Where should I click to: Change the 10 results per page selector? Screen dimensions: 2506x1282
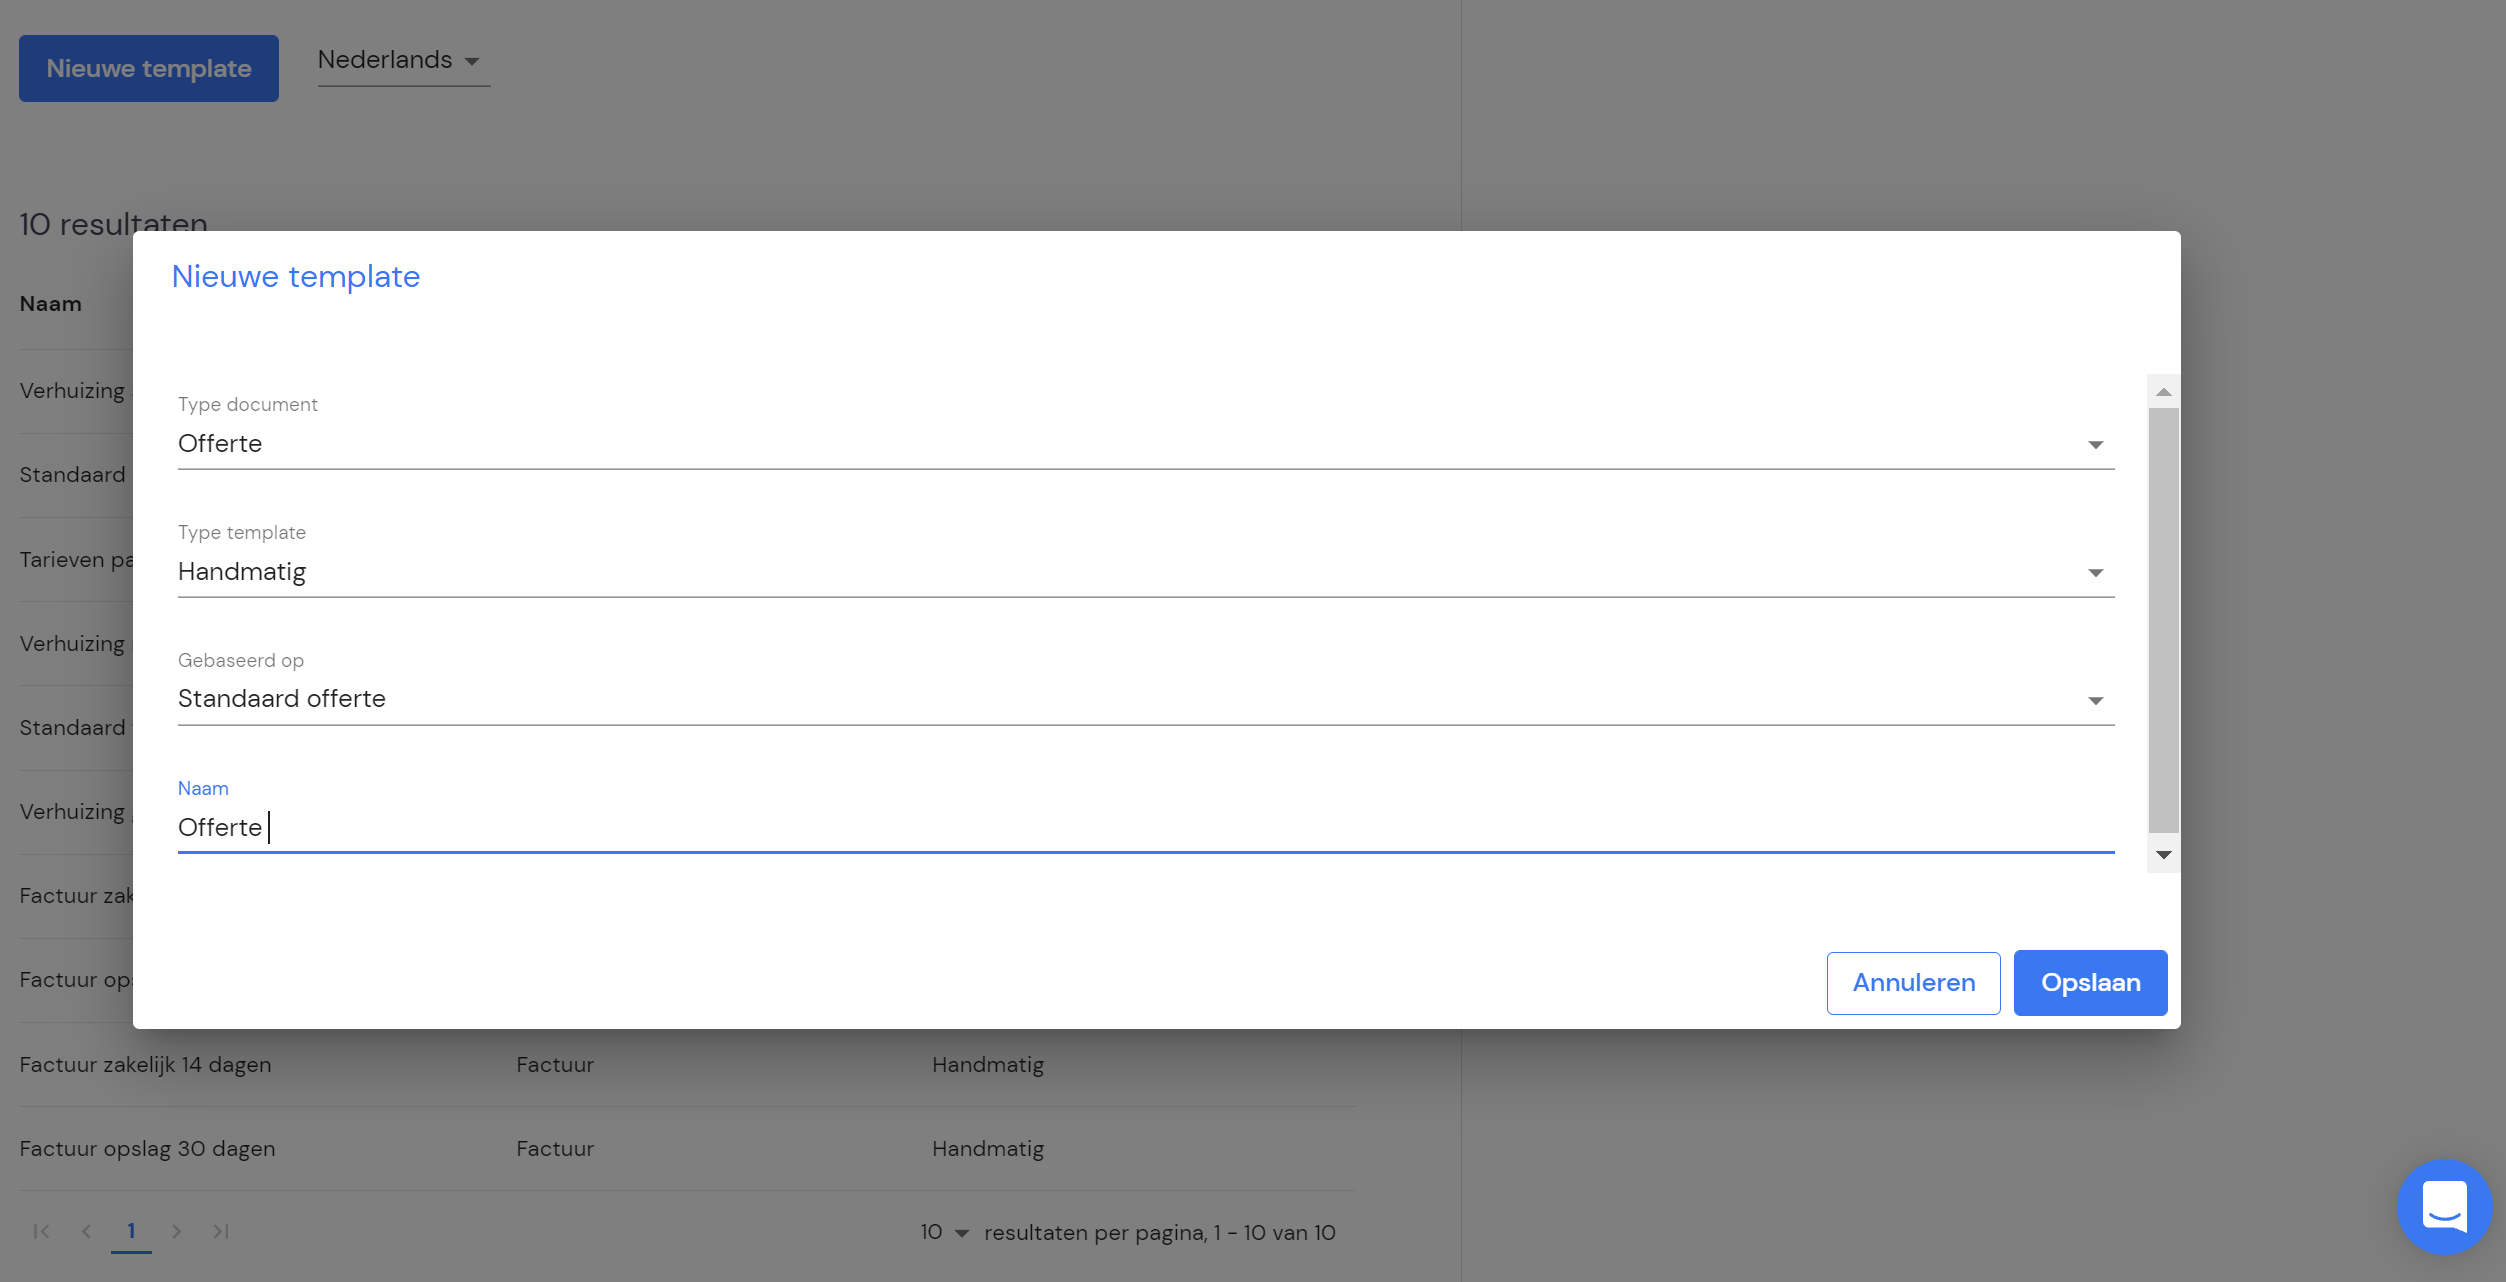click(944, 1232)
